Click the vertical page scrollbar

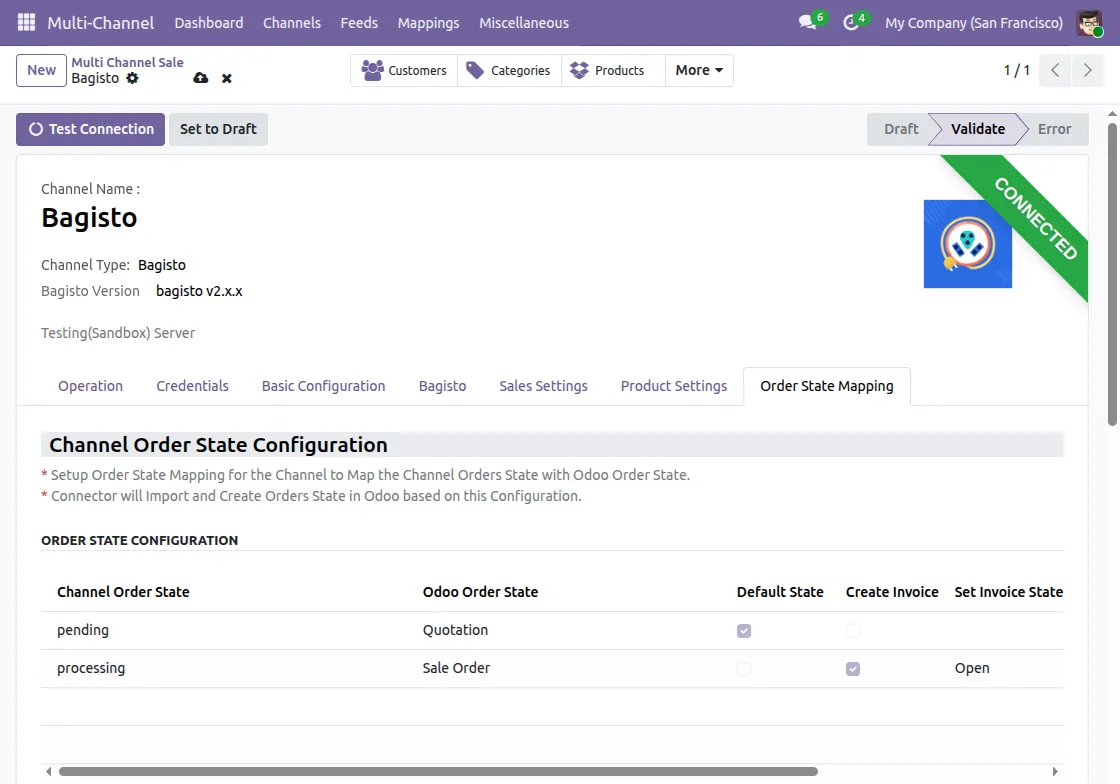point(1112,275)
